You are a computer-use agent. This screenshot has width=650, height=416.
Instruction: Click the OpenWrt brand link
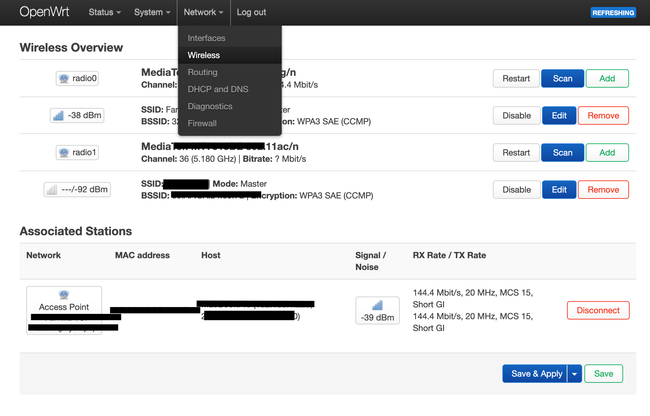(45, 12)
